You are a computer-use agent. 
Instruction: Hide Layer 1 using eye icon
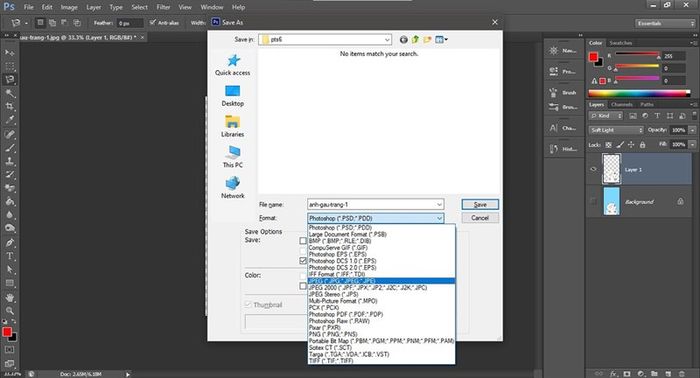coord(593,169)
